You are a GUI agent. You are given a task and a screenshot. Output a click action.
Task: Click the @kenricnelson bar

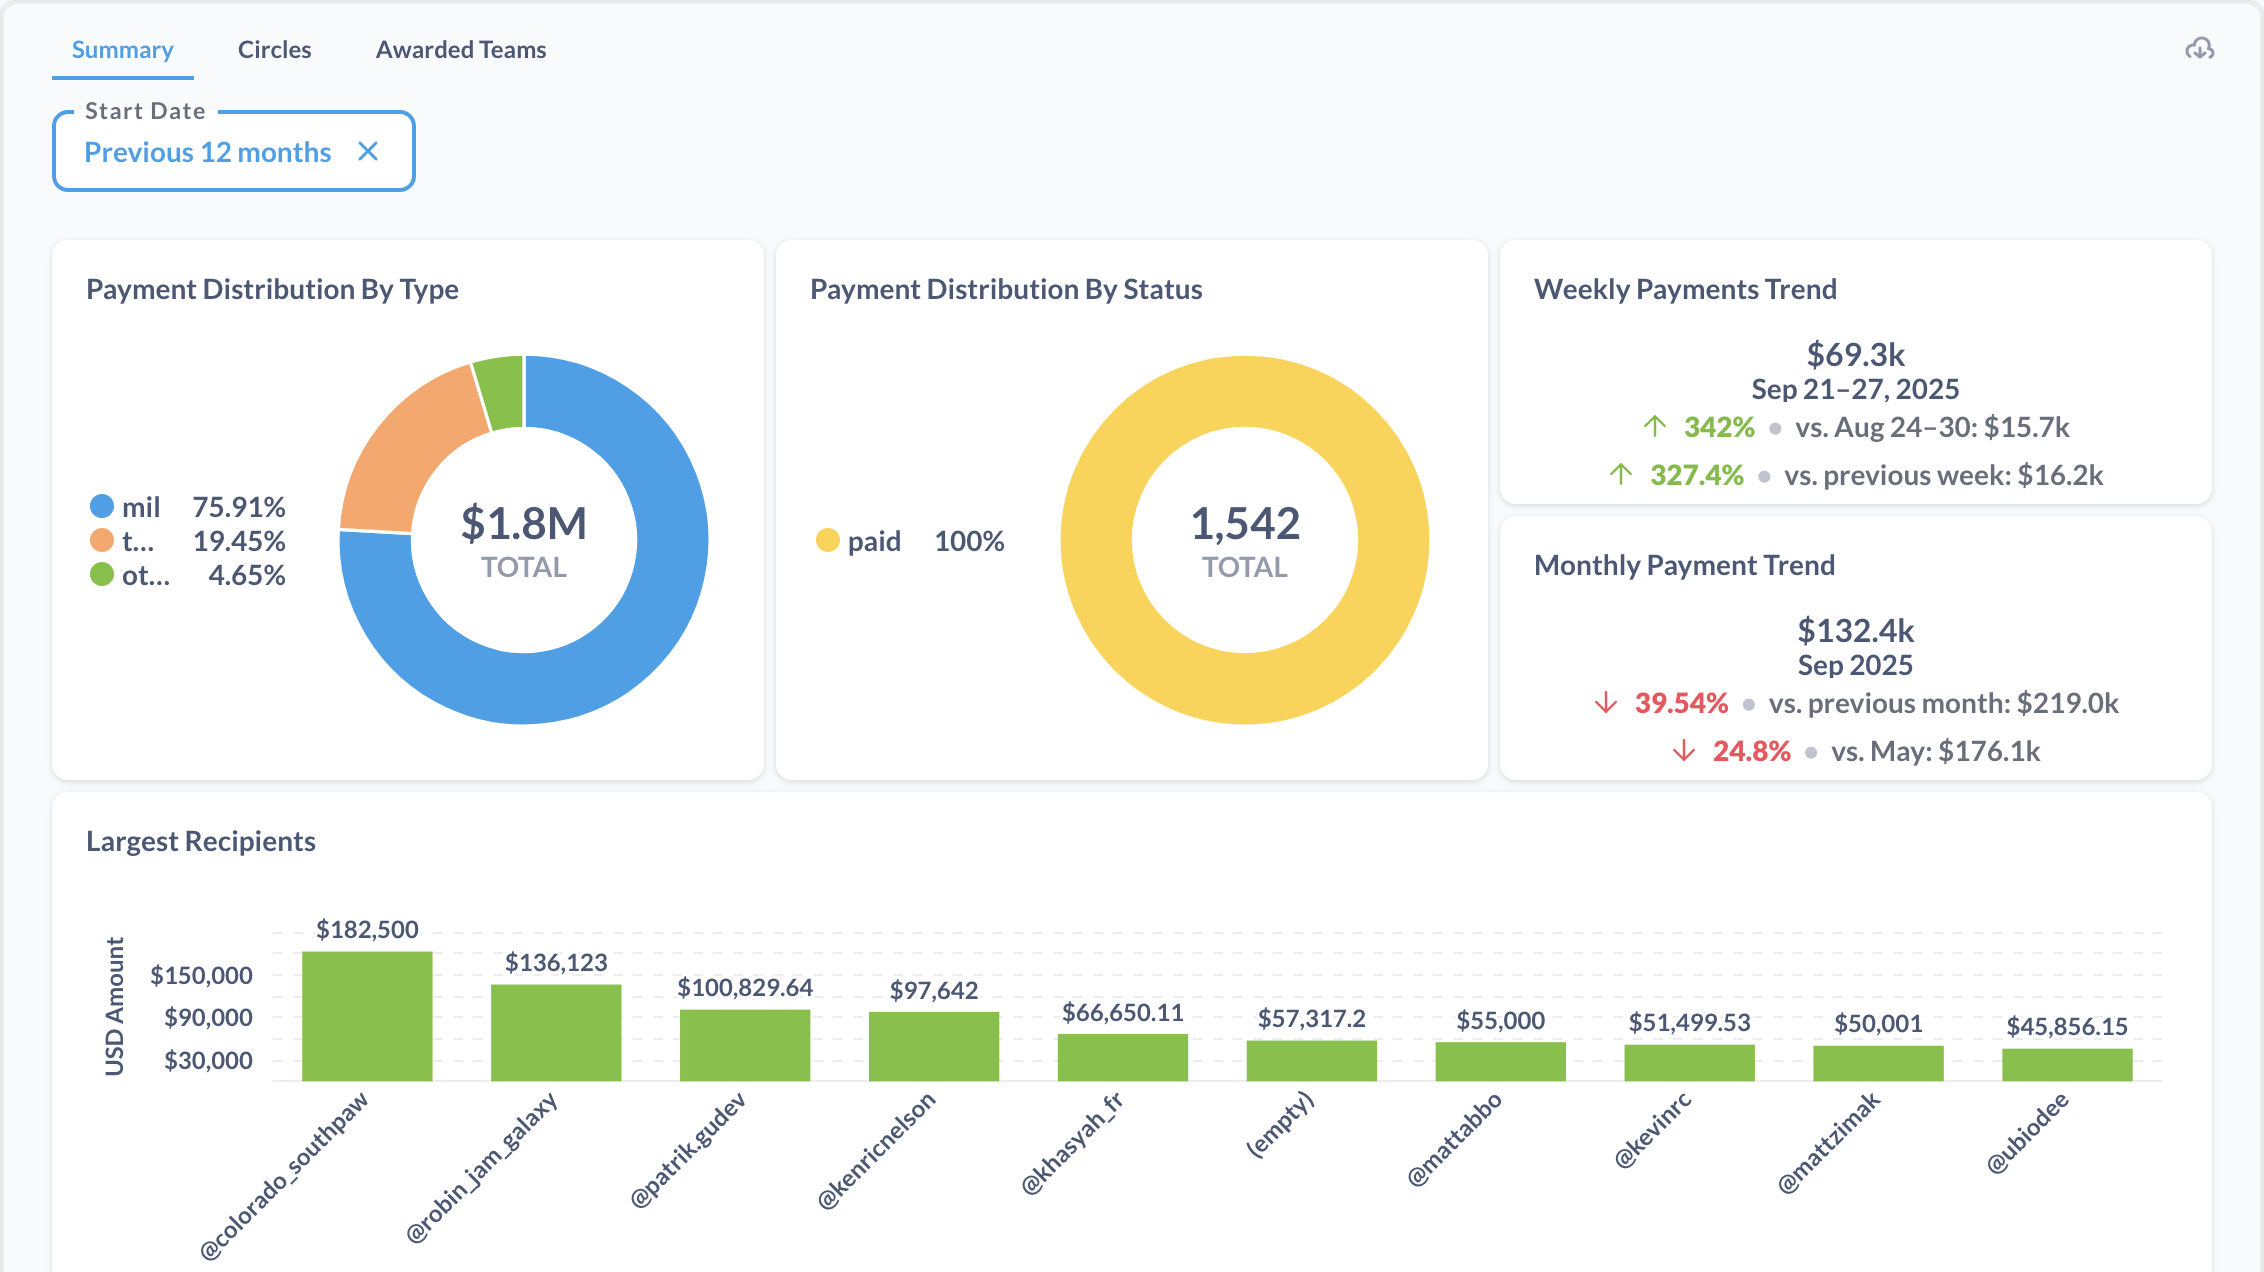point(934,1046)
